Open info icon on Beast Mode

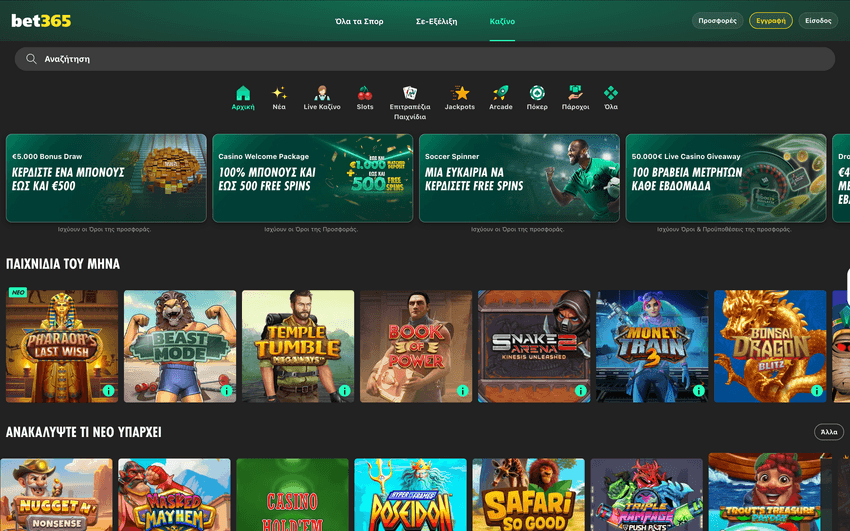tap(227, 391)
